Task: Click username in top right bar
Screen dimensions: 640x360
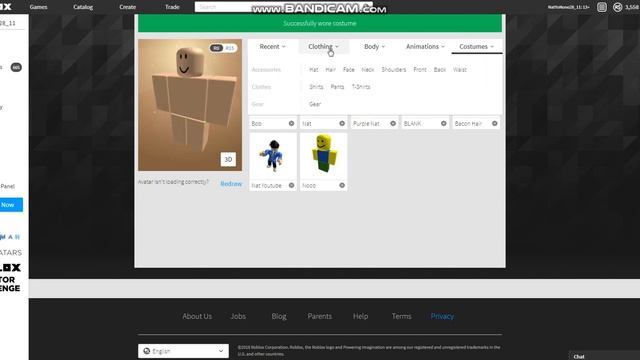Action: tap(568, 7)
